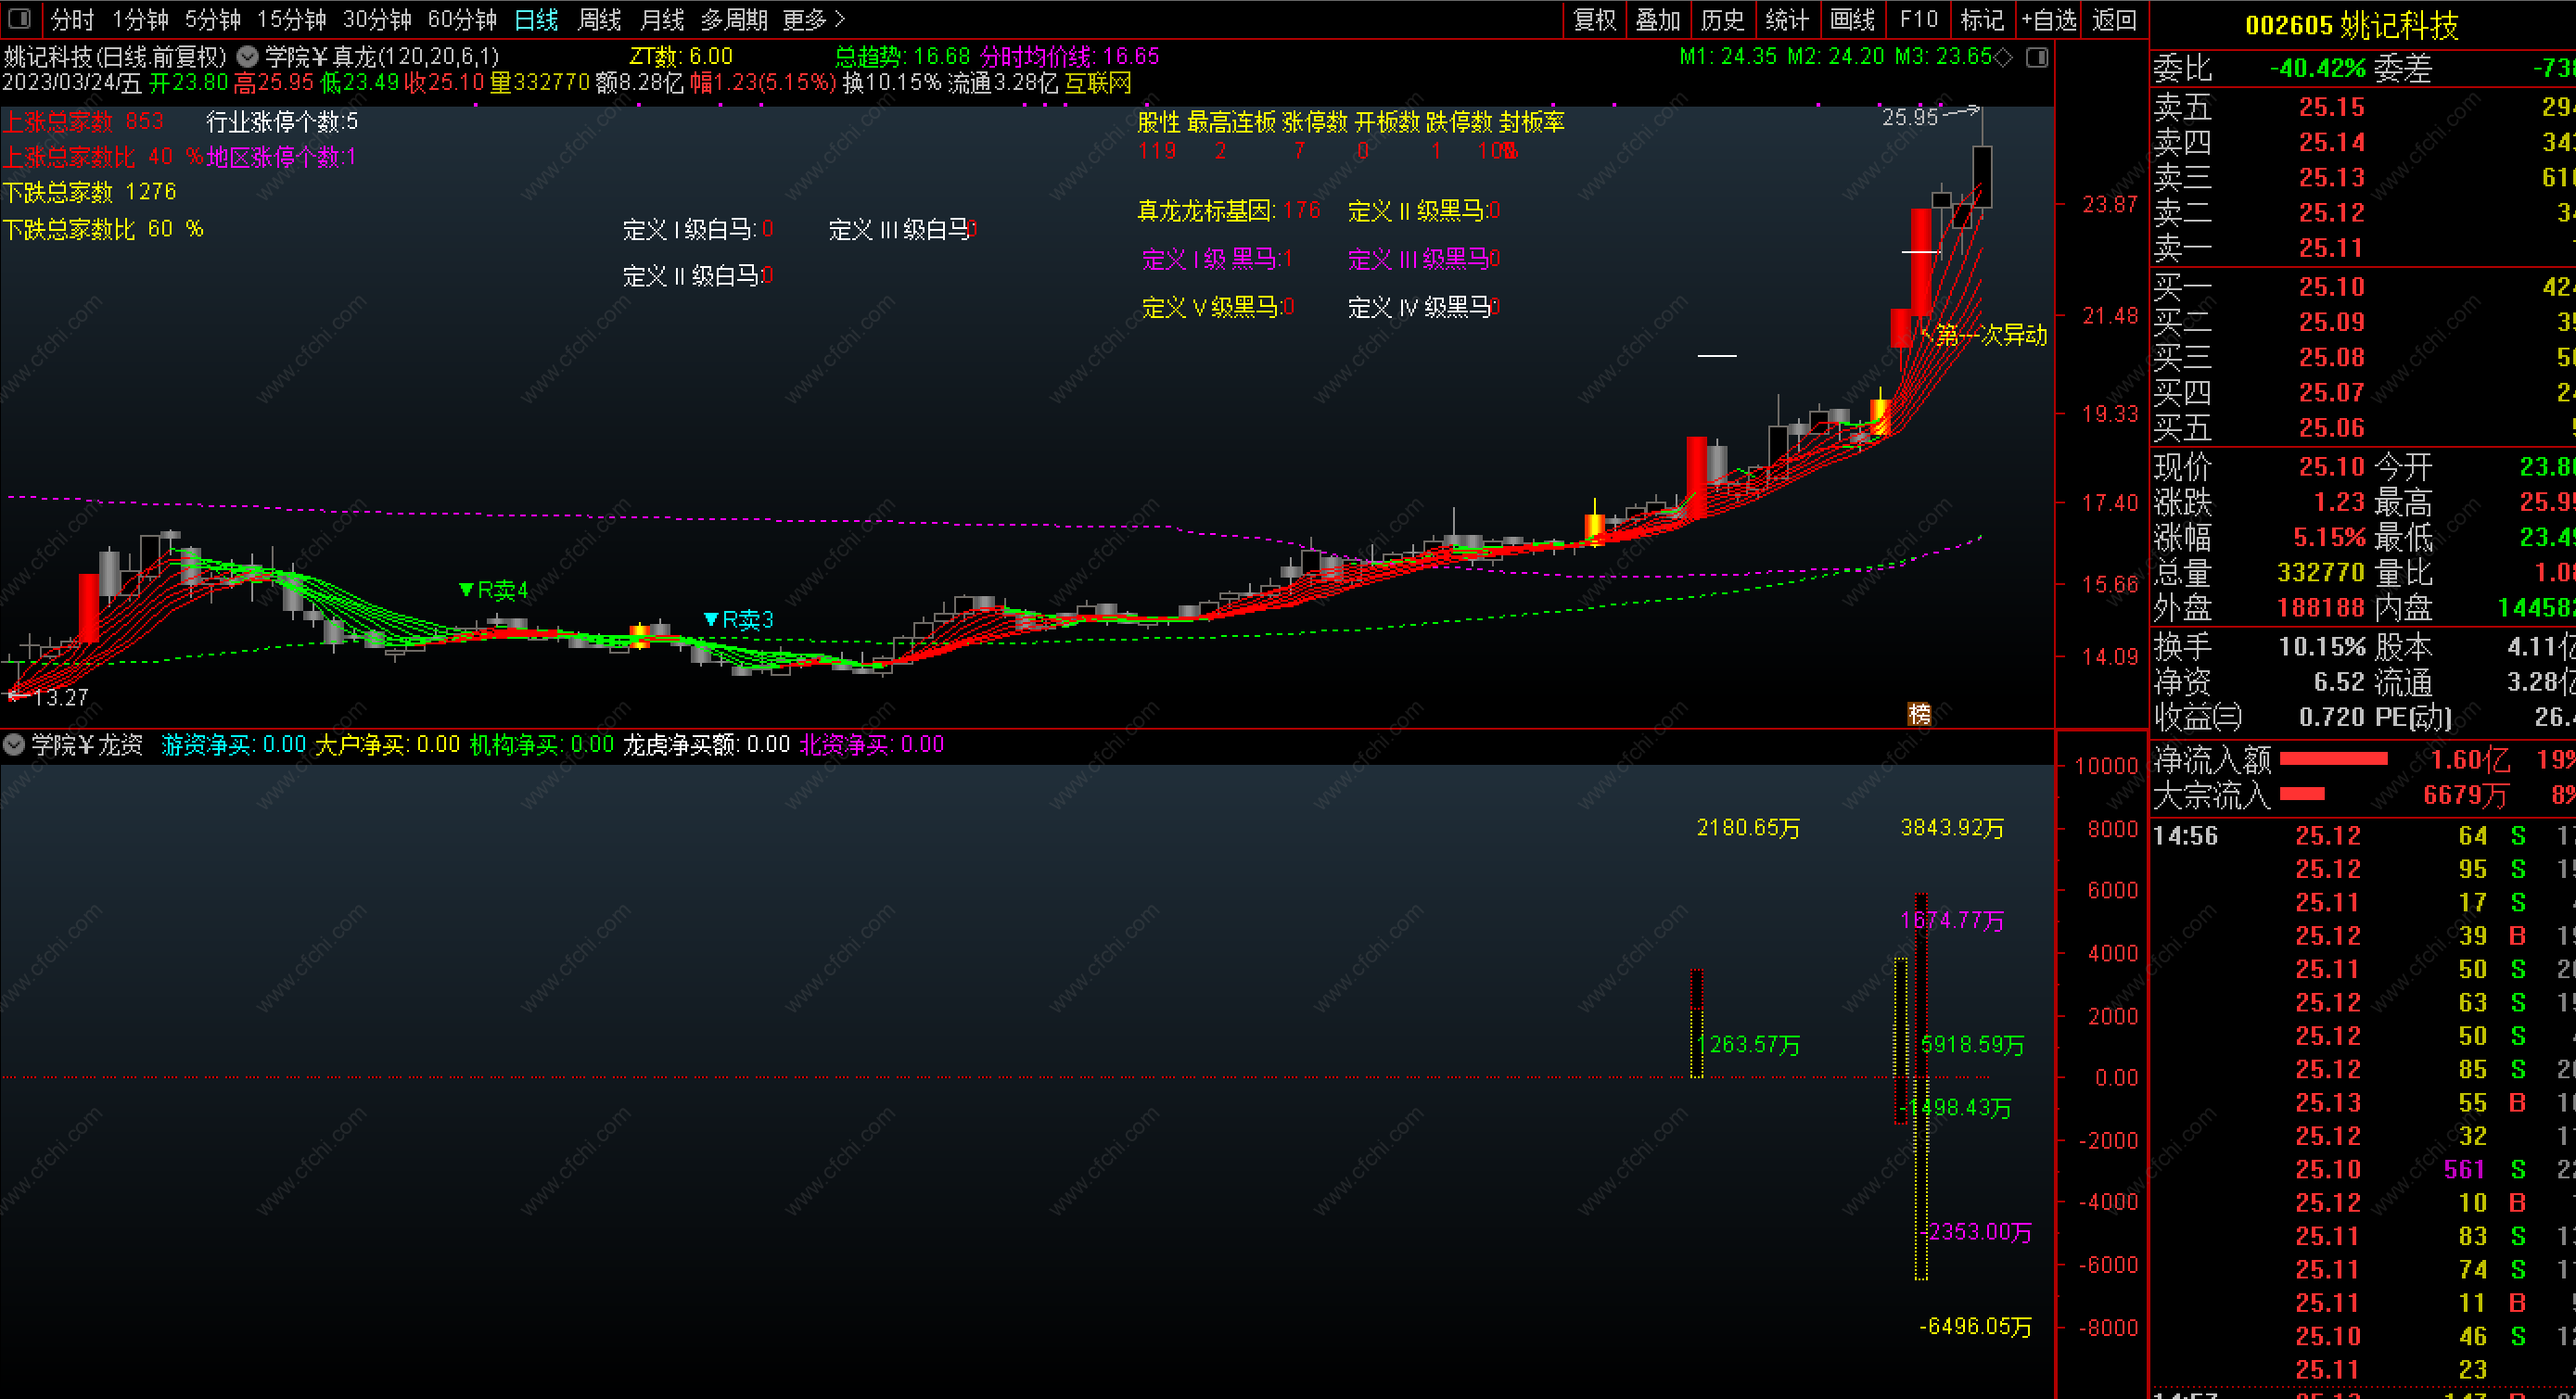Open the 真龙 indicator dropdown menu
The height and width of the screenshot is (1399, 2576).
point(247,57)
